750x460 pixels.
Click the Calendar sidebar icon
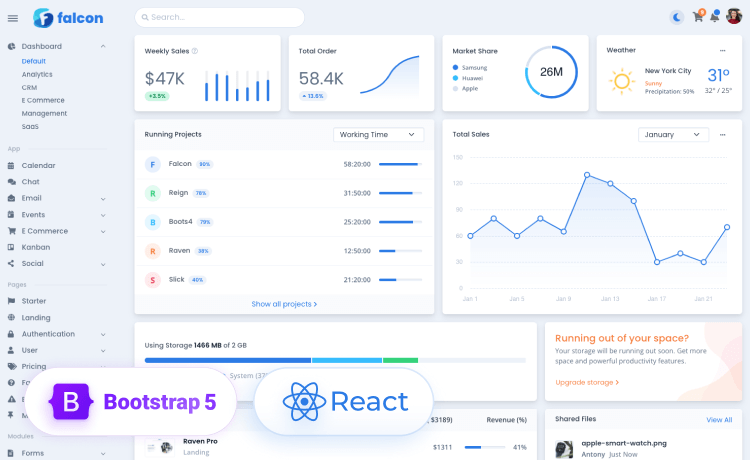click(x=11, y=165)
